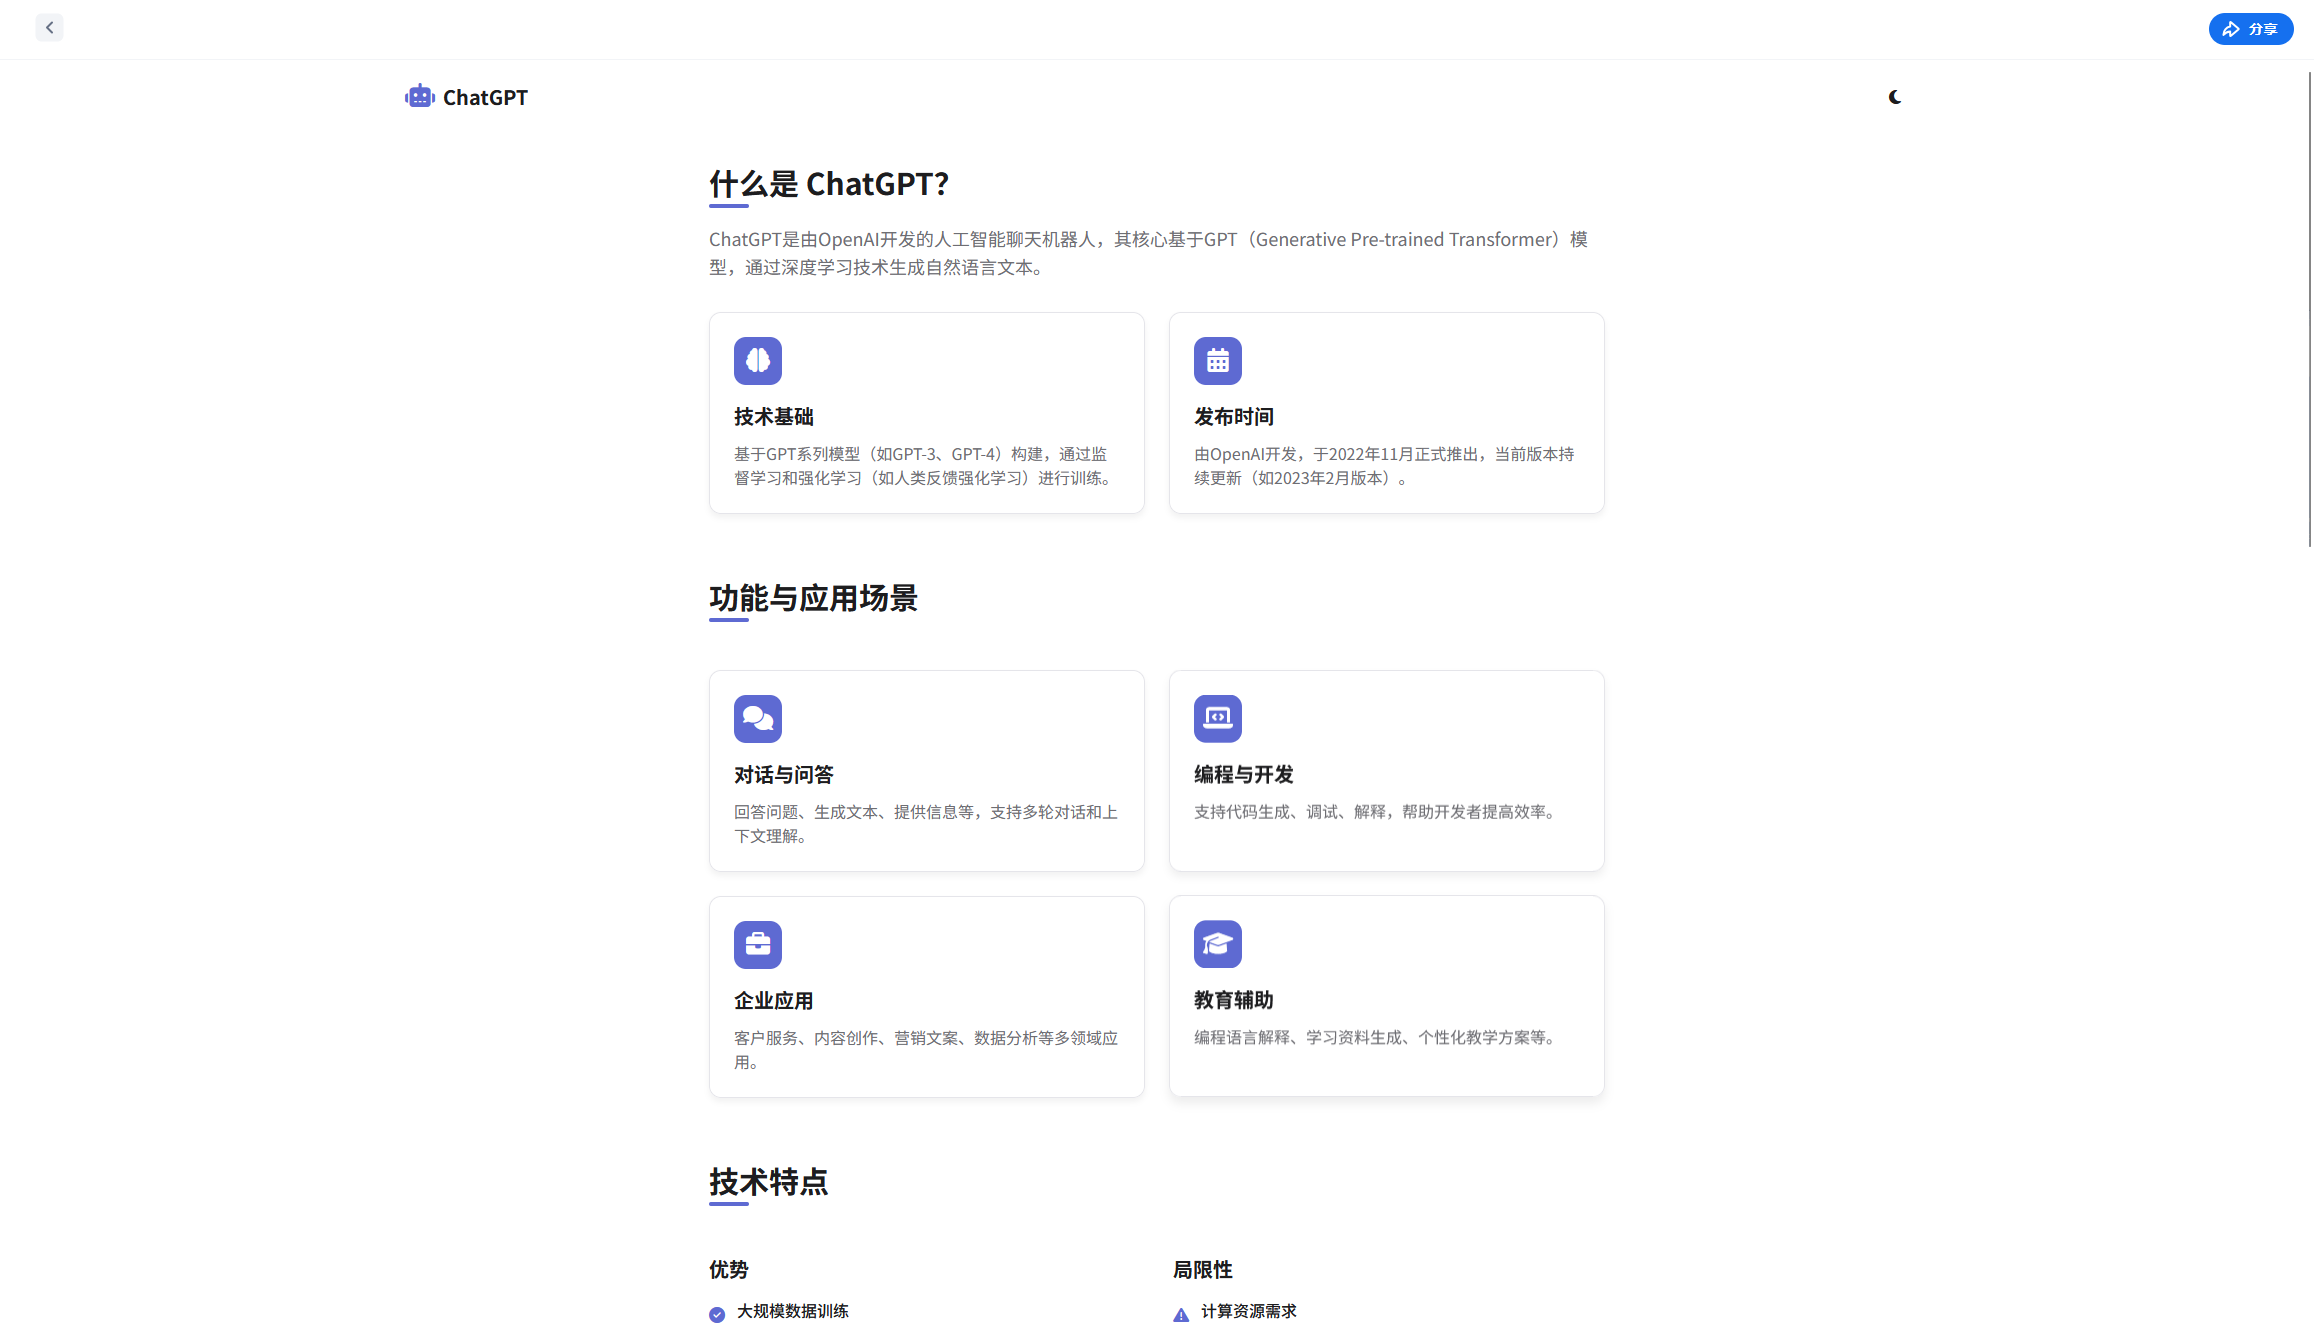This screenshot has width=2314, height=1323.
Task: Click the laptop code icon on 编程与开发
Action: pos(1217,719)
